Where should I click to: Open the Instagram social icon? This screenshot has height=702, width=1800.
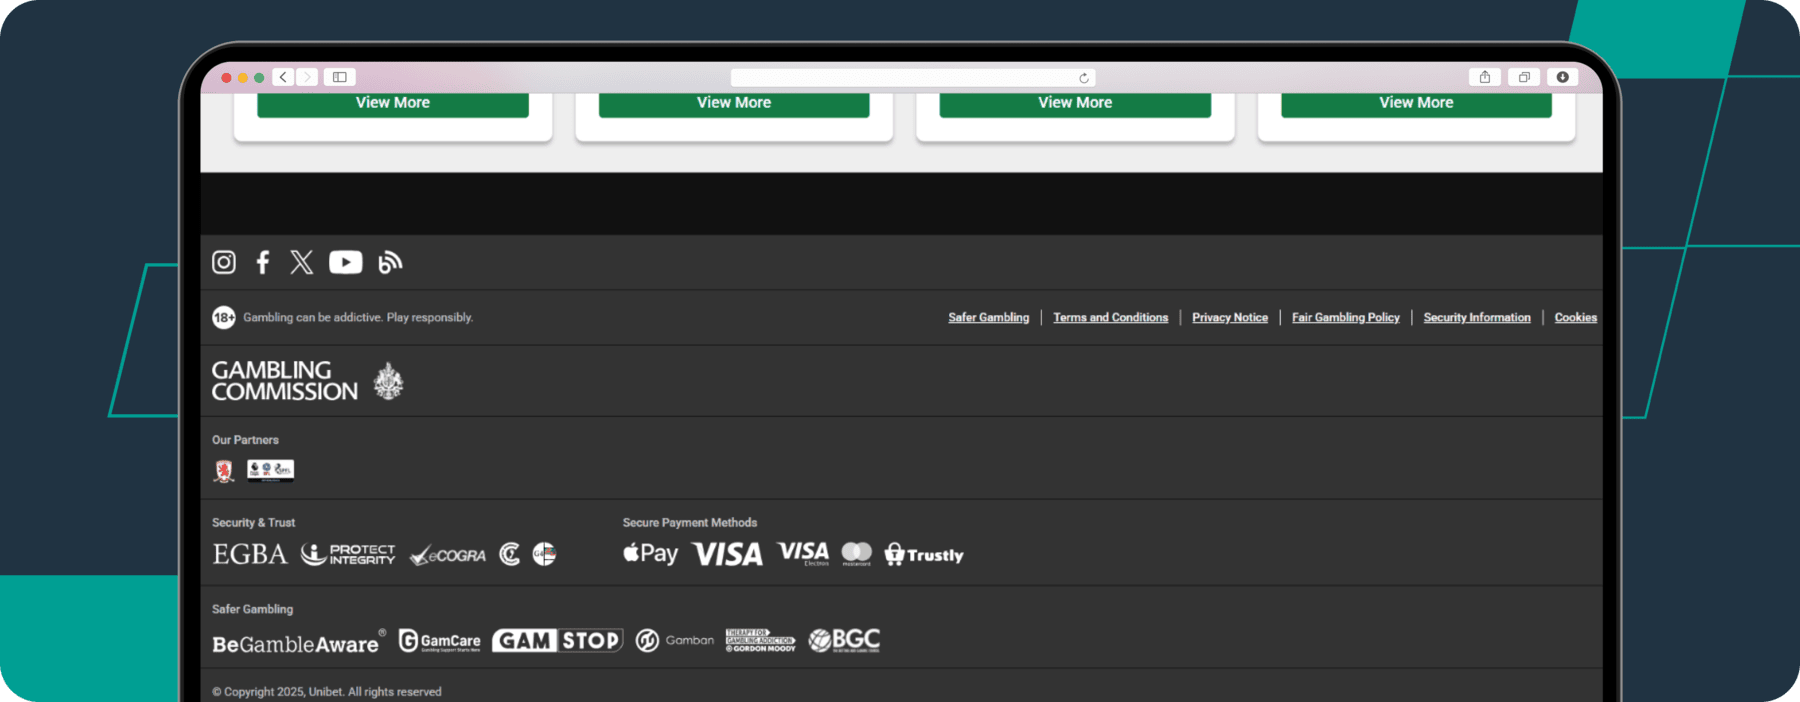pos(224,262)
